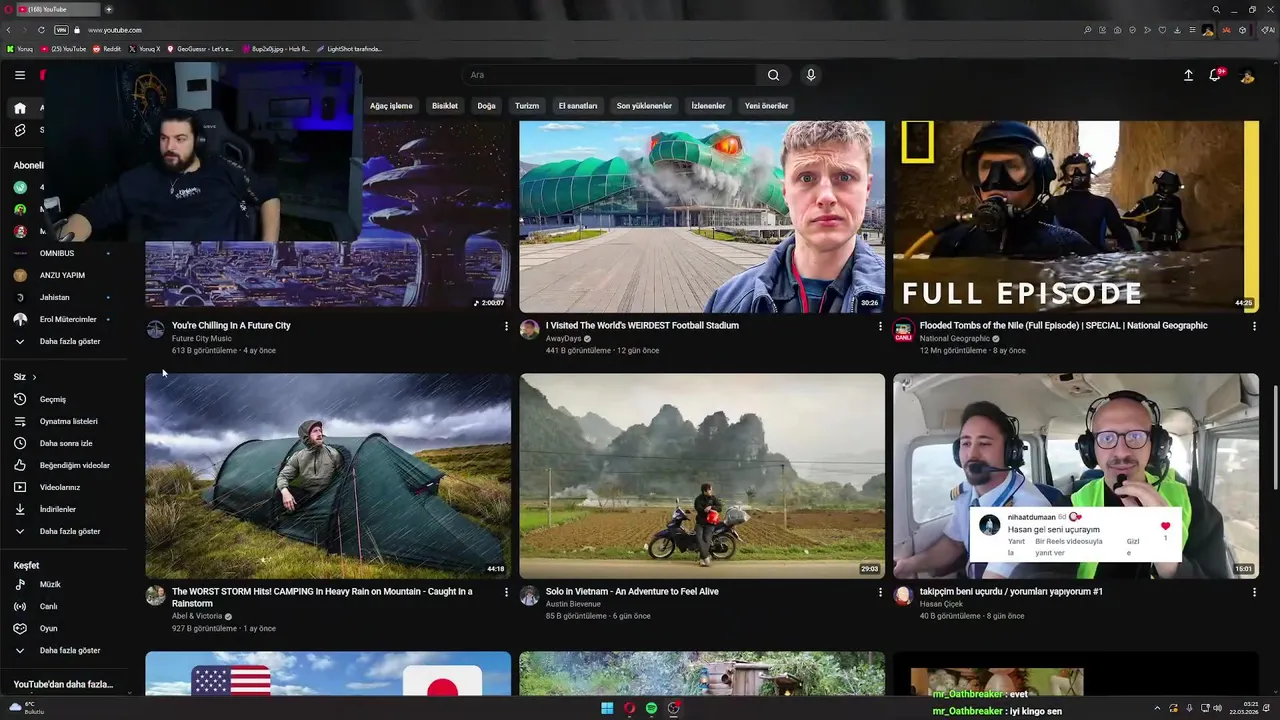This screenshot has width=1280, height=720.
Task: Open the YouTube guide hamburger menu
Action: [x=20, y=75]
